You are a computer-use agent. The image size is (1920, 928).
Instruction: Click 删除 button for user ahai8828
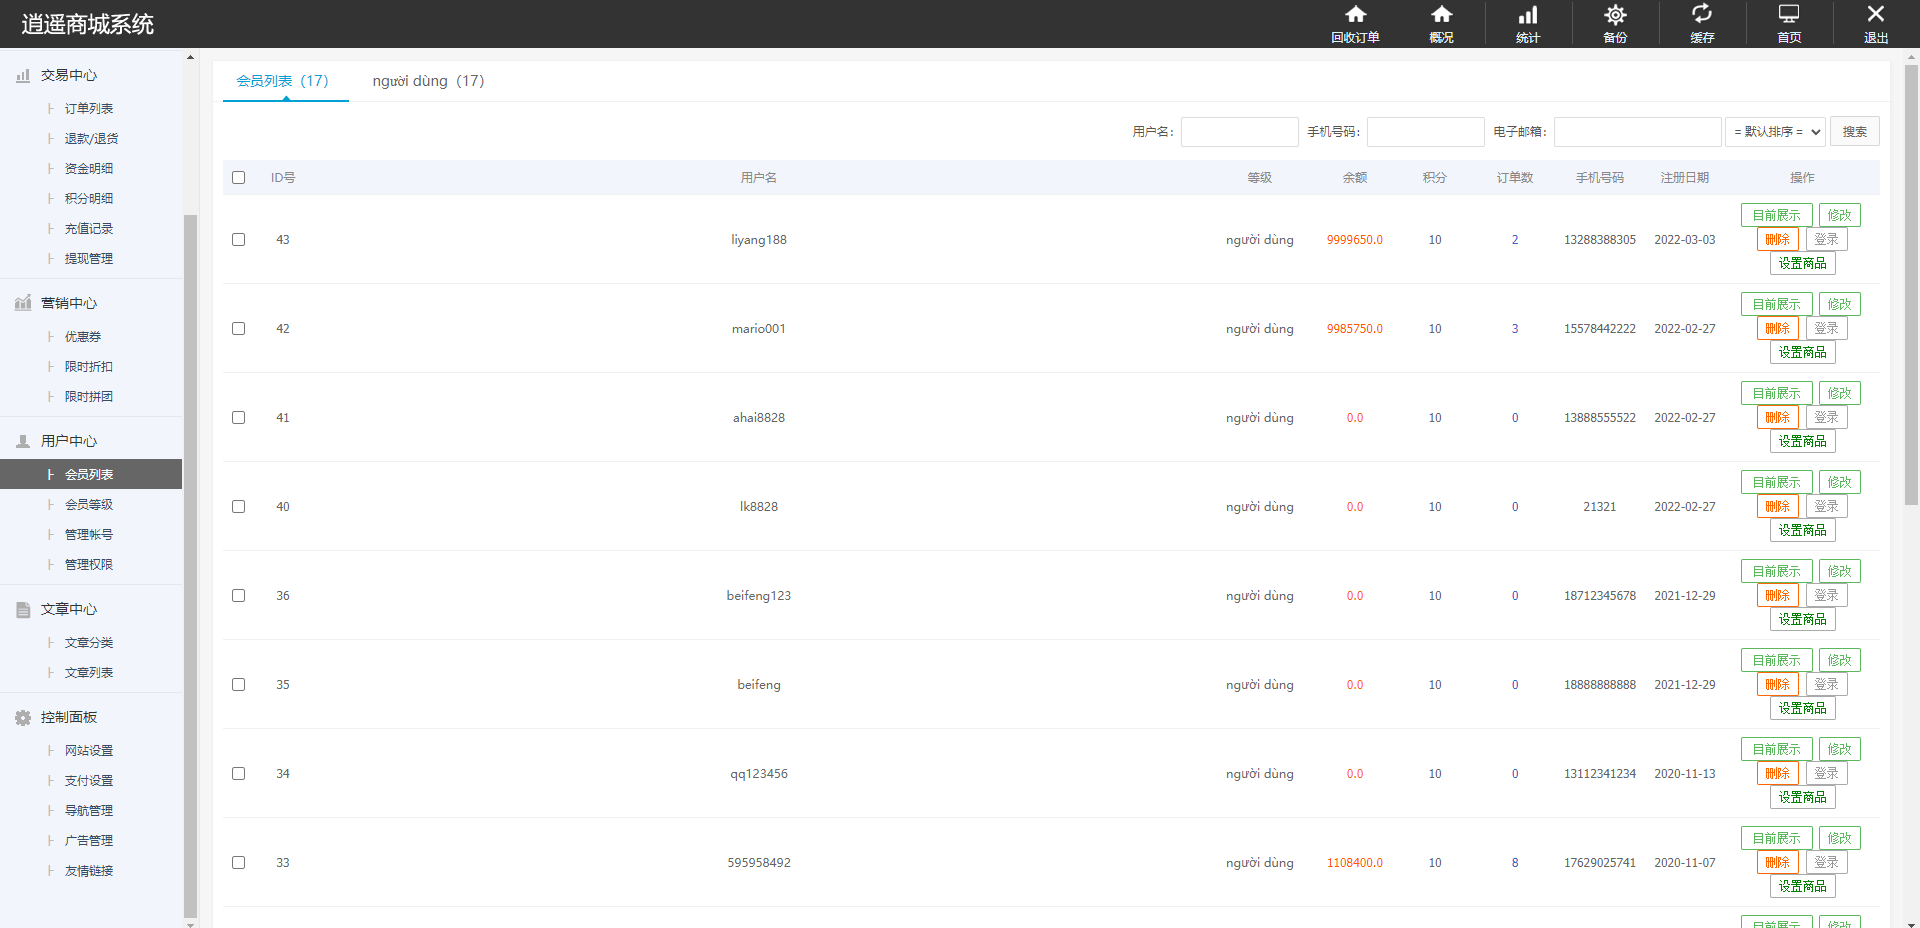click(1777, 417)
